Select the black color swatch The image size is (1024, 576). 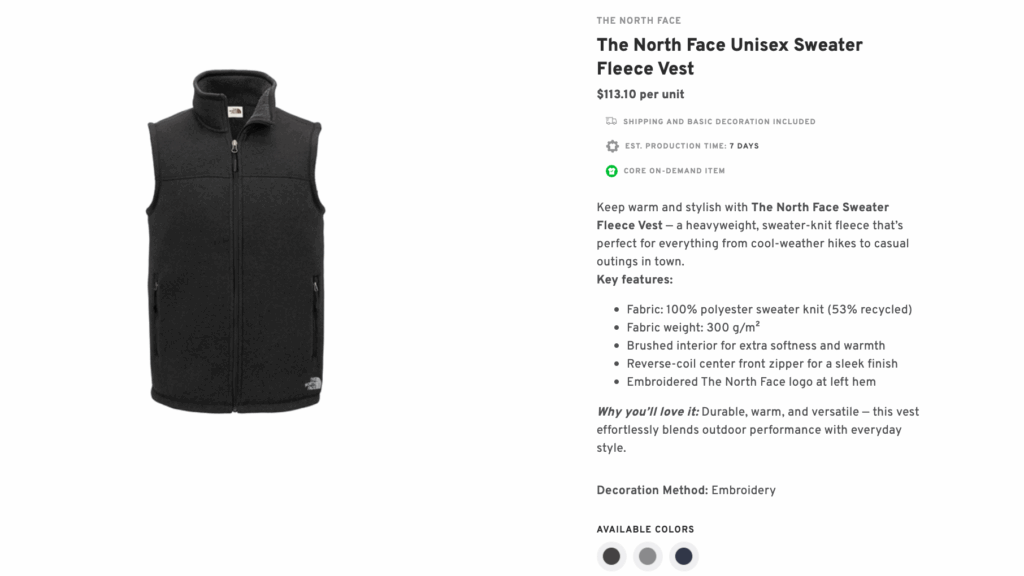point(611,556)
